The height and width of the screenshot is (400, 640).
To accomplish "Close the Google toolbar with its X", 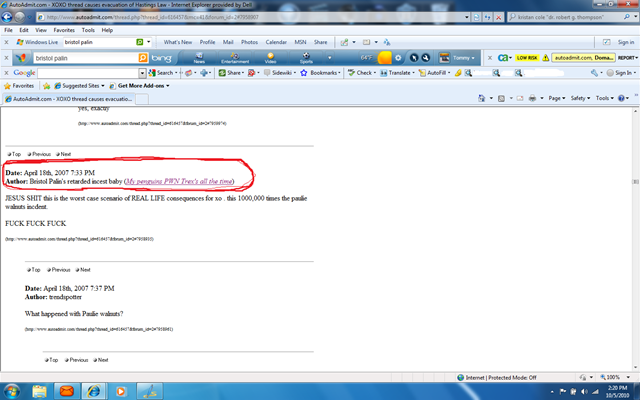I will pos(6,73).
